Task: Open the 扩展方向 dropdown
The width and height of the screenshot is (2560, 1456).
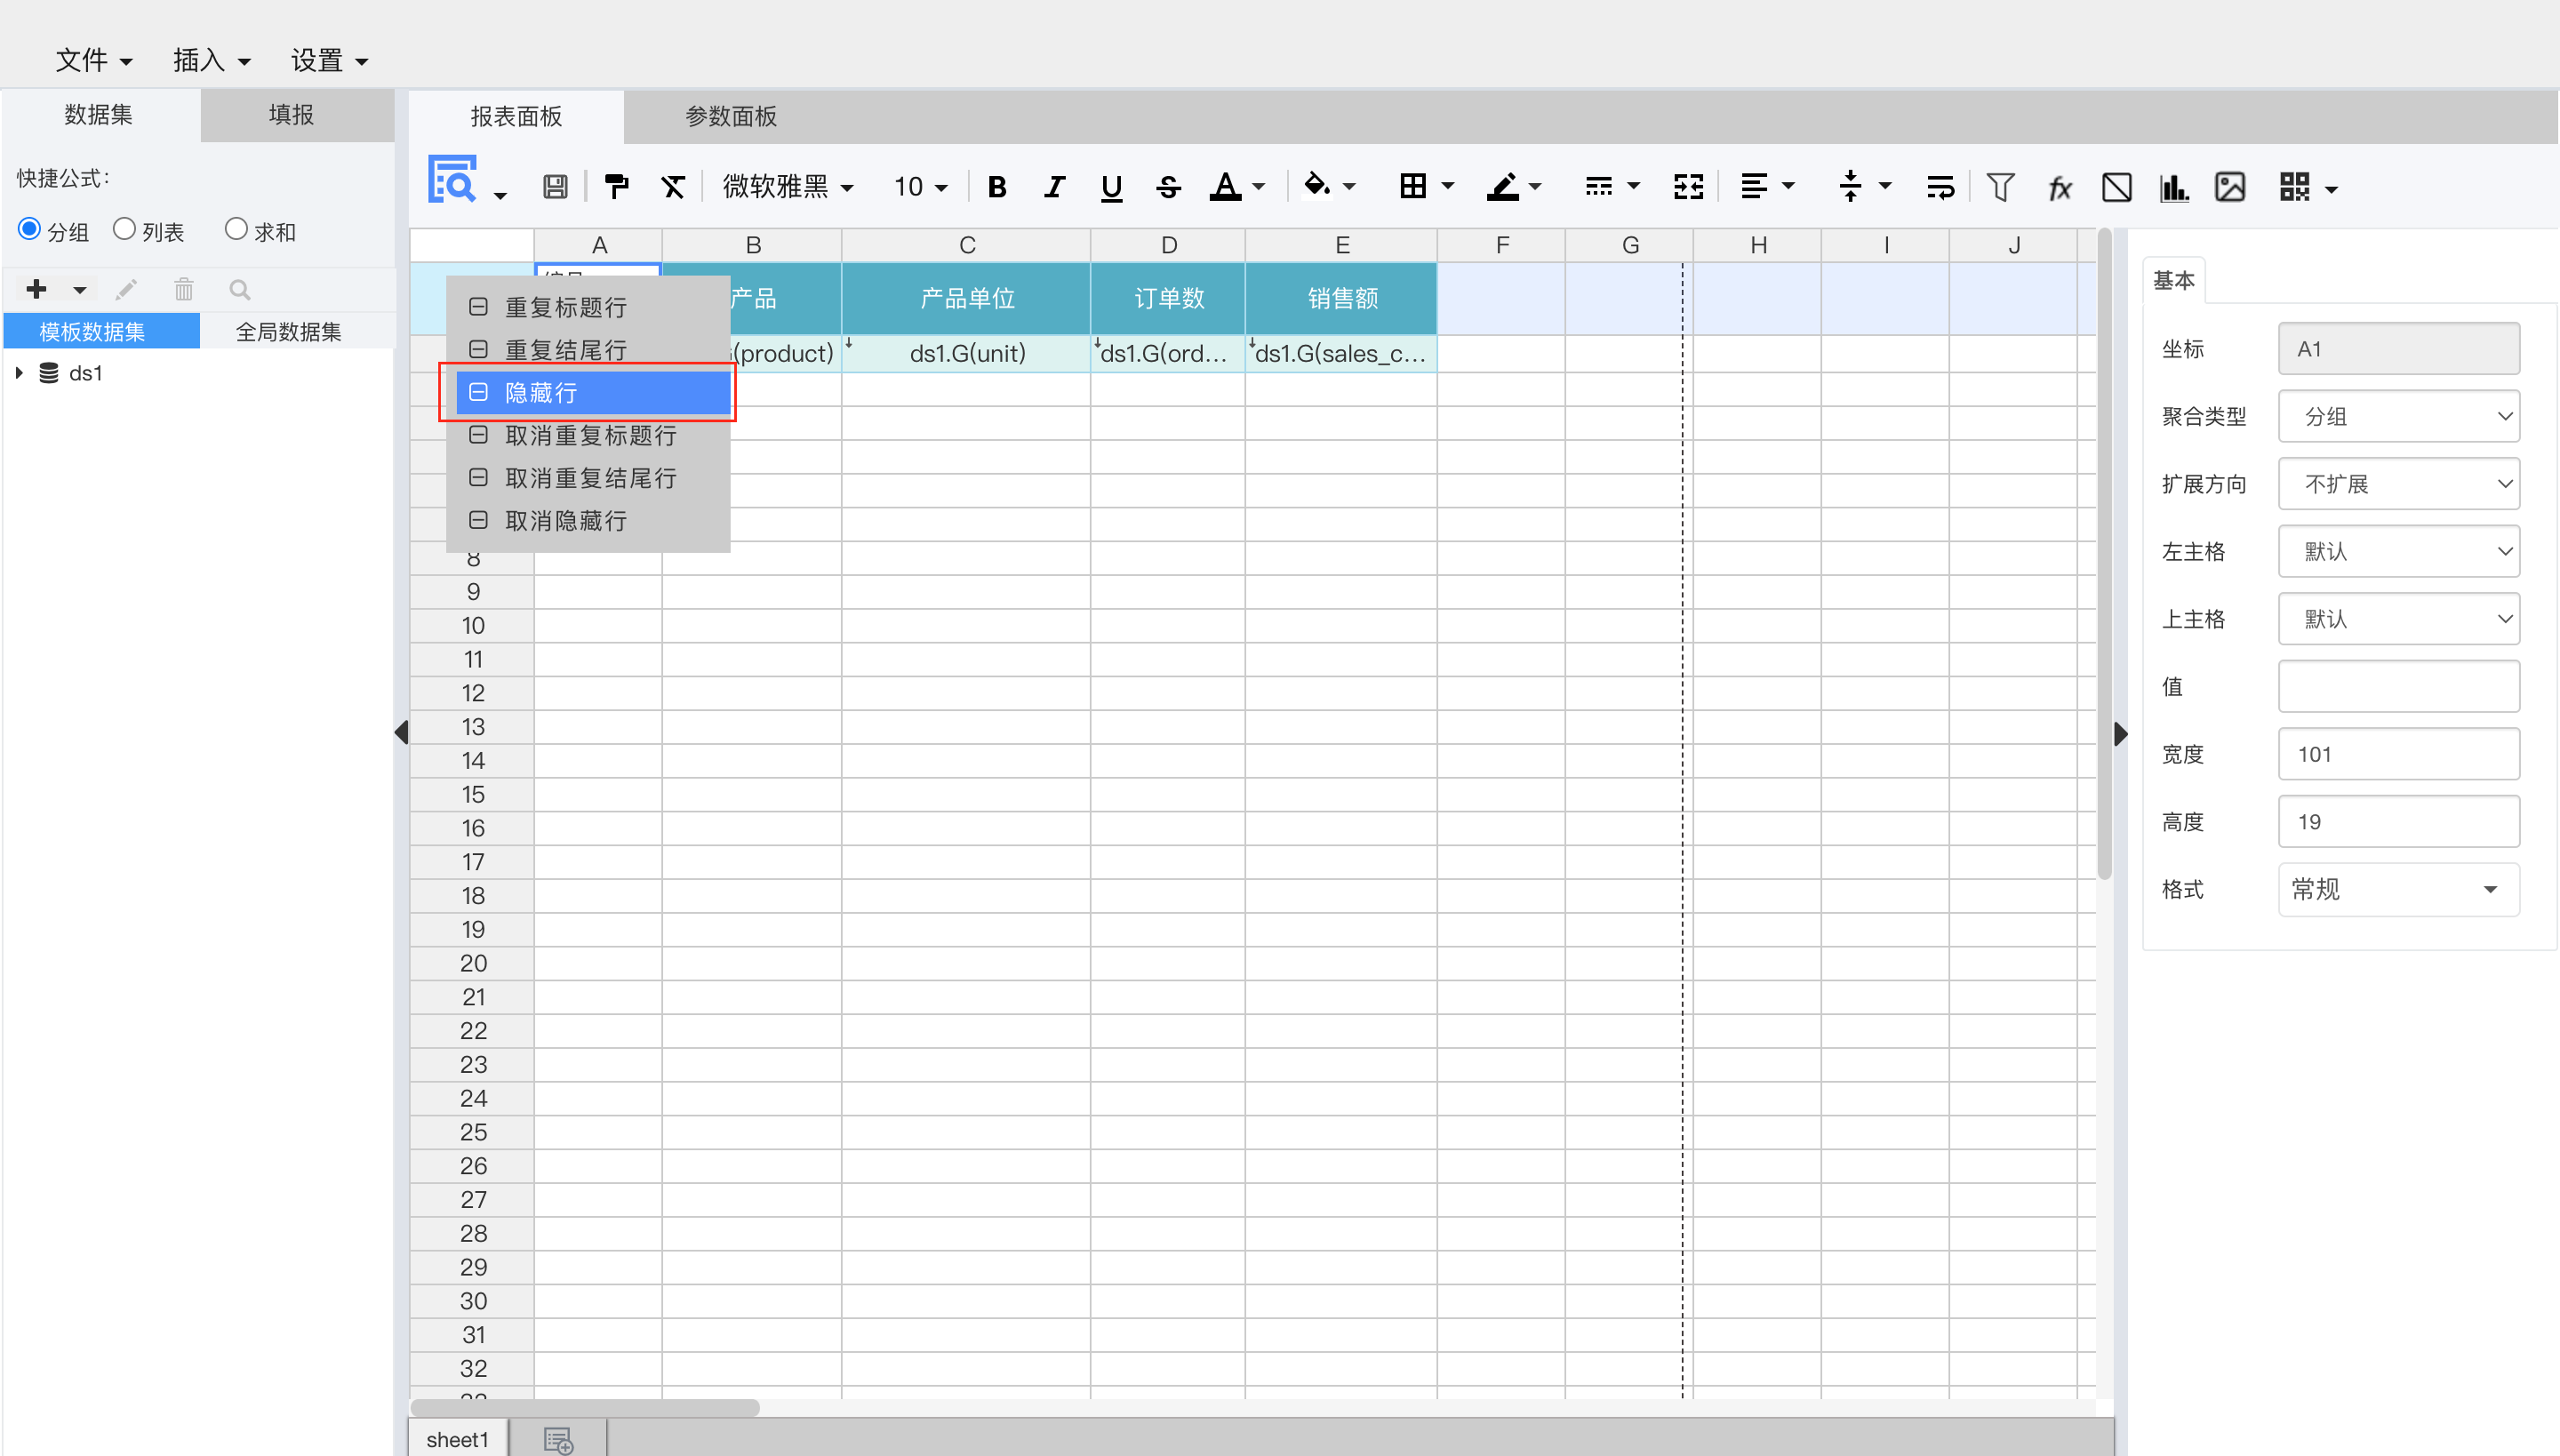Action: click(x=2398, y=484)
